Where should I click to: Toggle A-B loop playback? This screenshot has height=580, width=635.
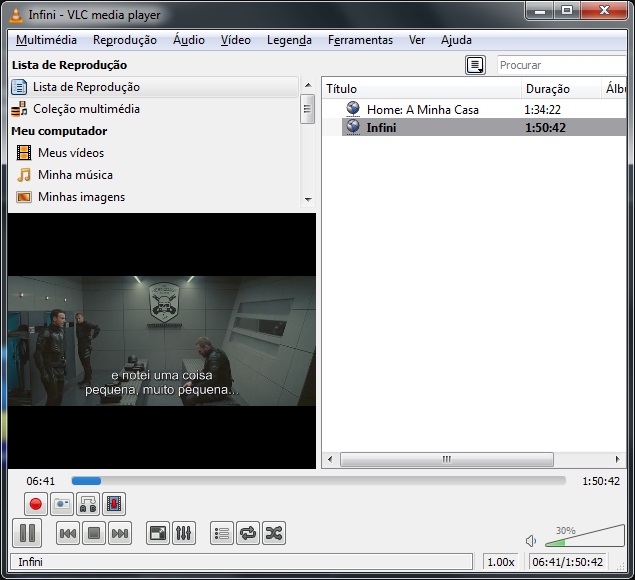pyautogui.click(x=88, y=504)
